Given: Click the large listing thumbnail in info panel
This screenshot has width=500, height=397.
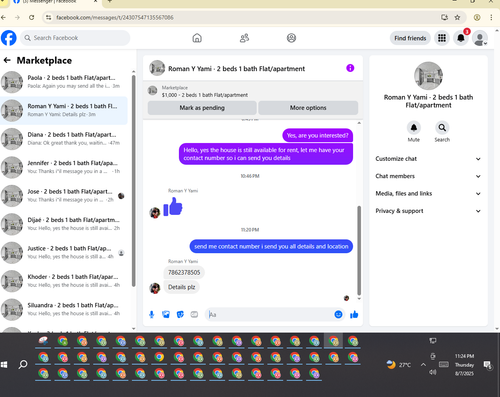Looking at the screenshot, I should point(428,76).
